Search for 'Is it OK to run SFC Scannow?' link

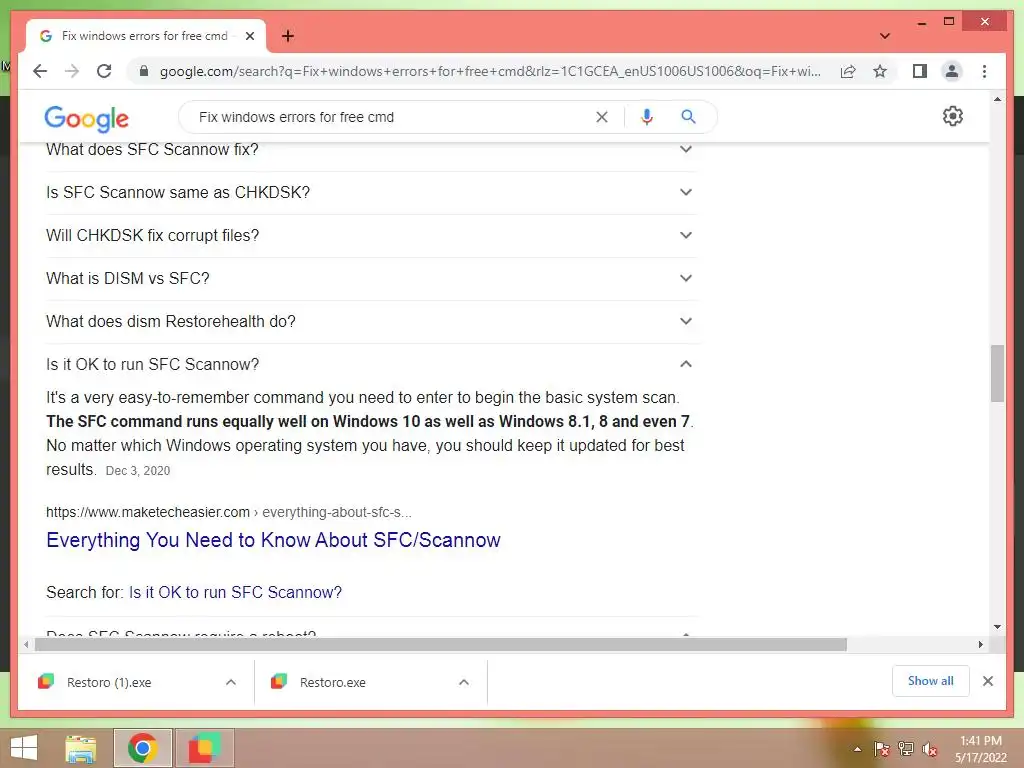coord(235,592)
